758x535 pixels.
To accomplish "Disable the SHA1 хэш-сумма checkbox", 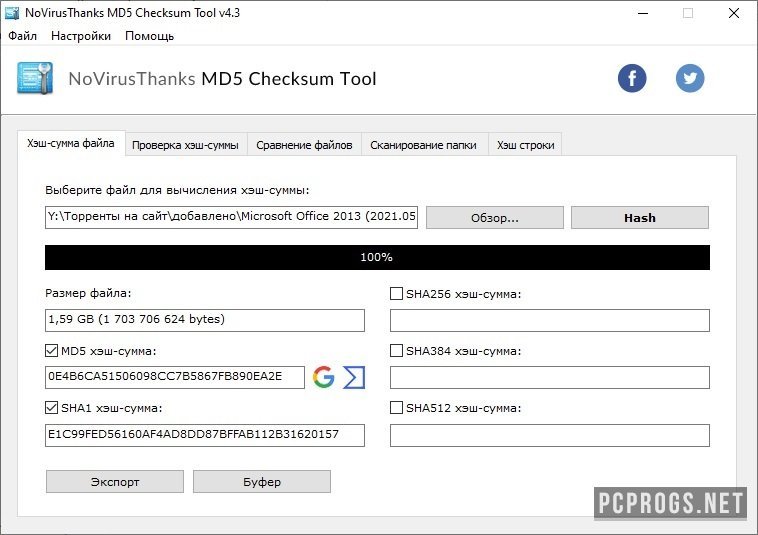I will (x=52, y=408).
